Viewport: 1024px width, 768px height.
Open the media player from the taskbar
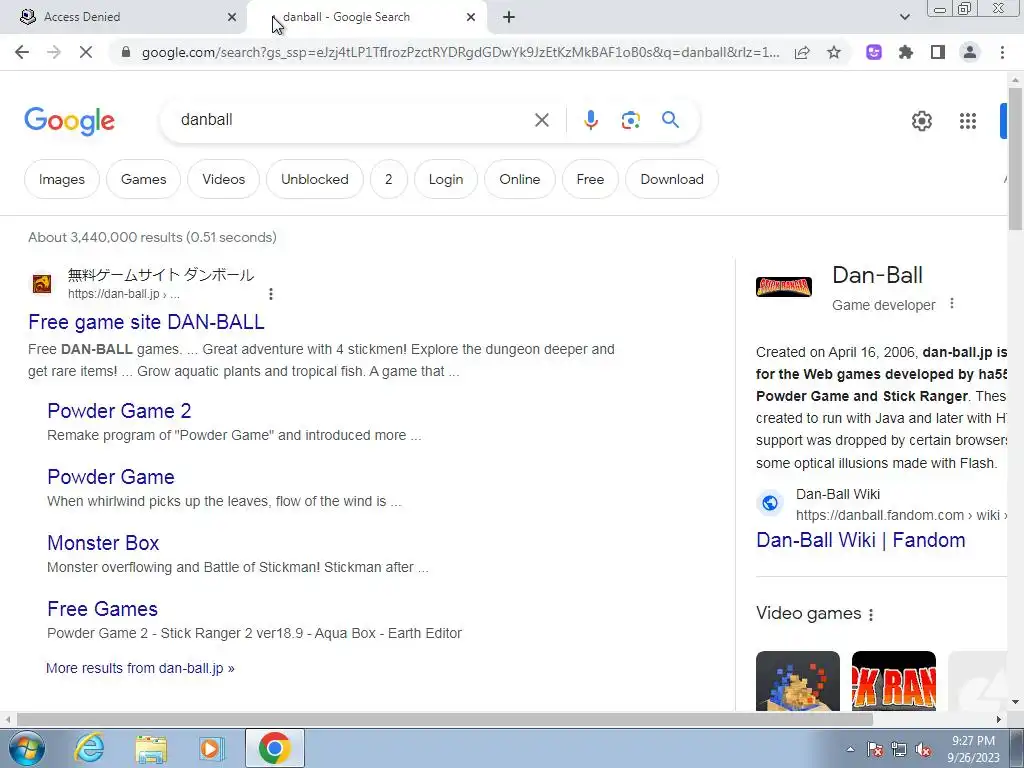(x=212, y=749)
